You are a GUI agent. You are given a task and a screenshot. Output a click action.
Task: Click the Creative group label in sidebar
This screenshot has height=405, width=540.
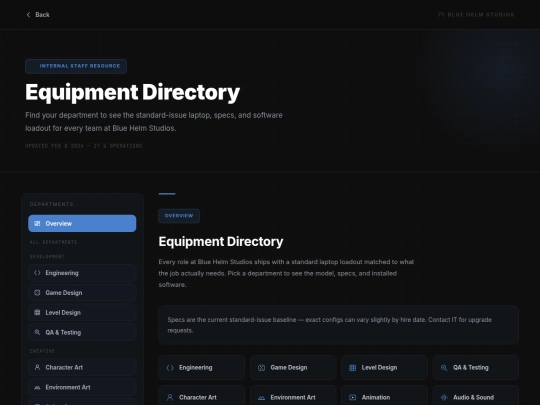[42, 351]
